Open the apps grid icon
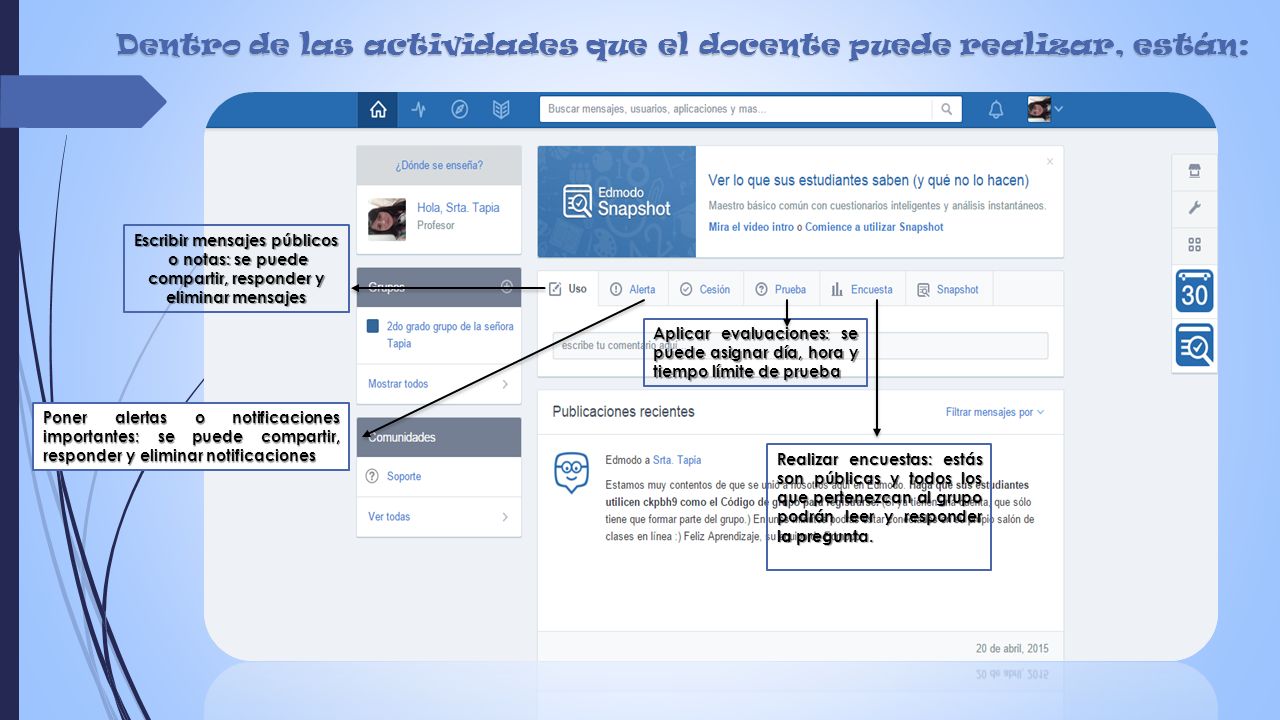This screenshot has height=720, width=1280. click(x=1194, y=245)
